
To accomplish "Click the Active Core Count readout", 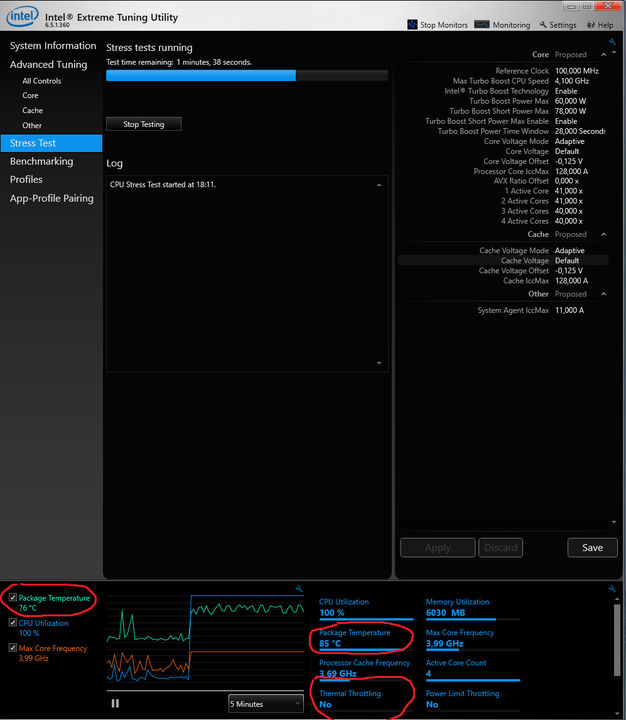I will pos(472,669).
